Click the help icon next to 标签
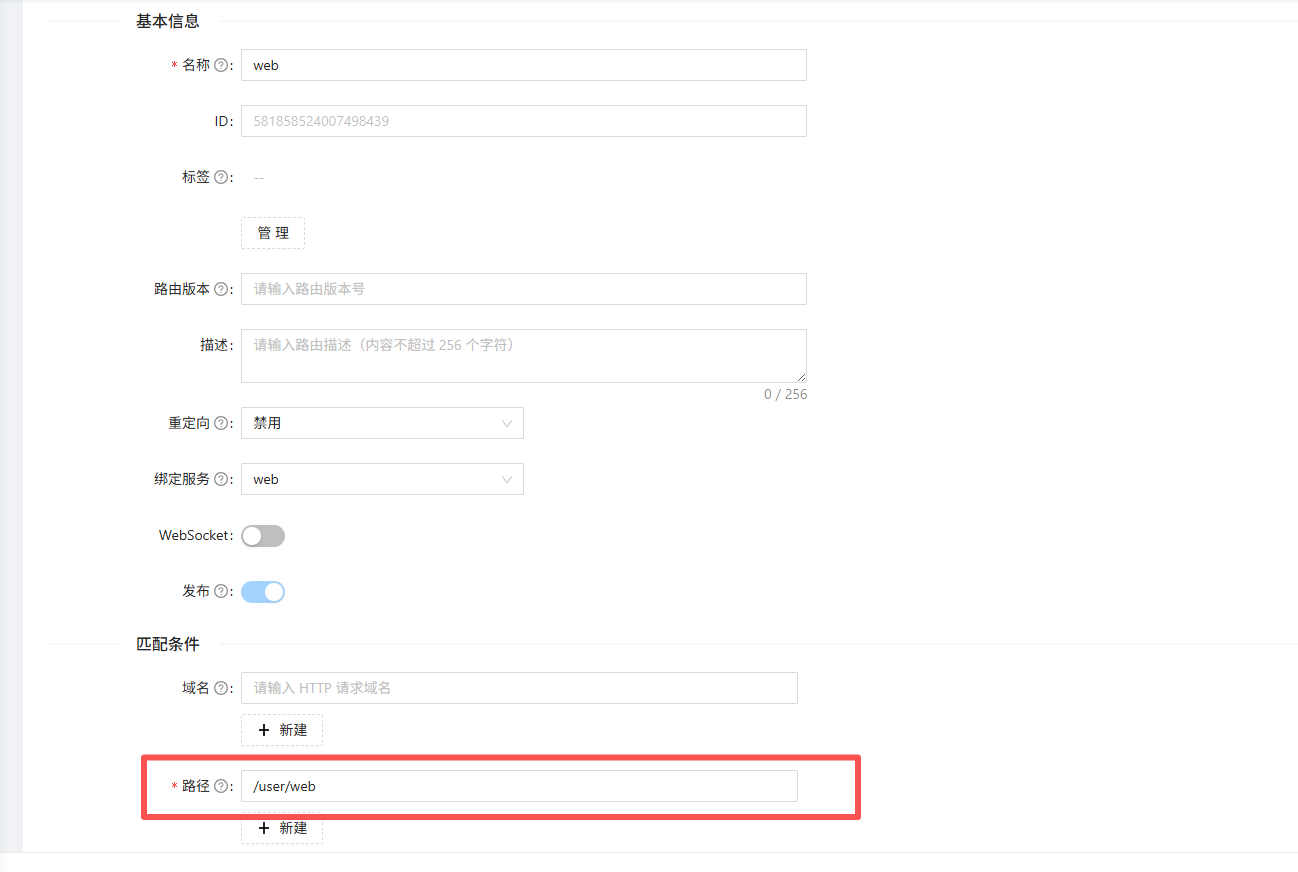 (x=221, y=177)
